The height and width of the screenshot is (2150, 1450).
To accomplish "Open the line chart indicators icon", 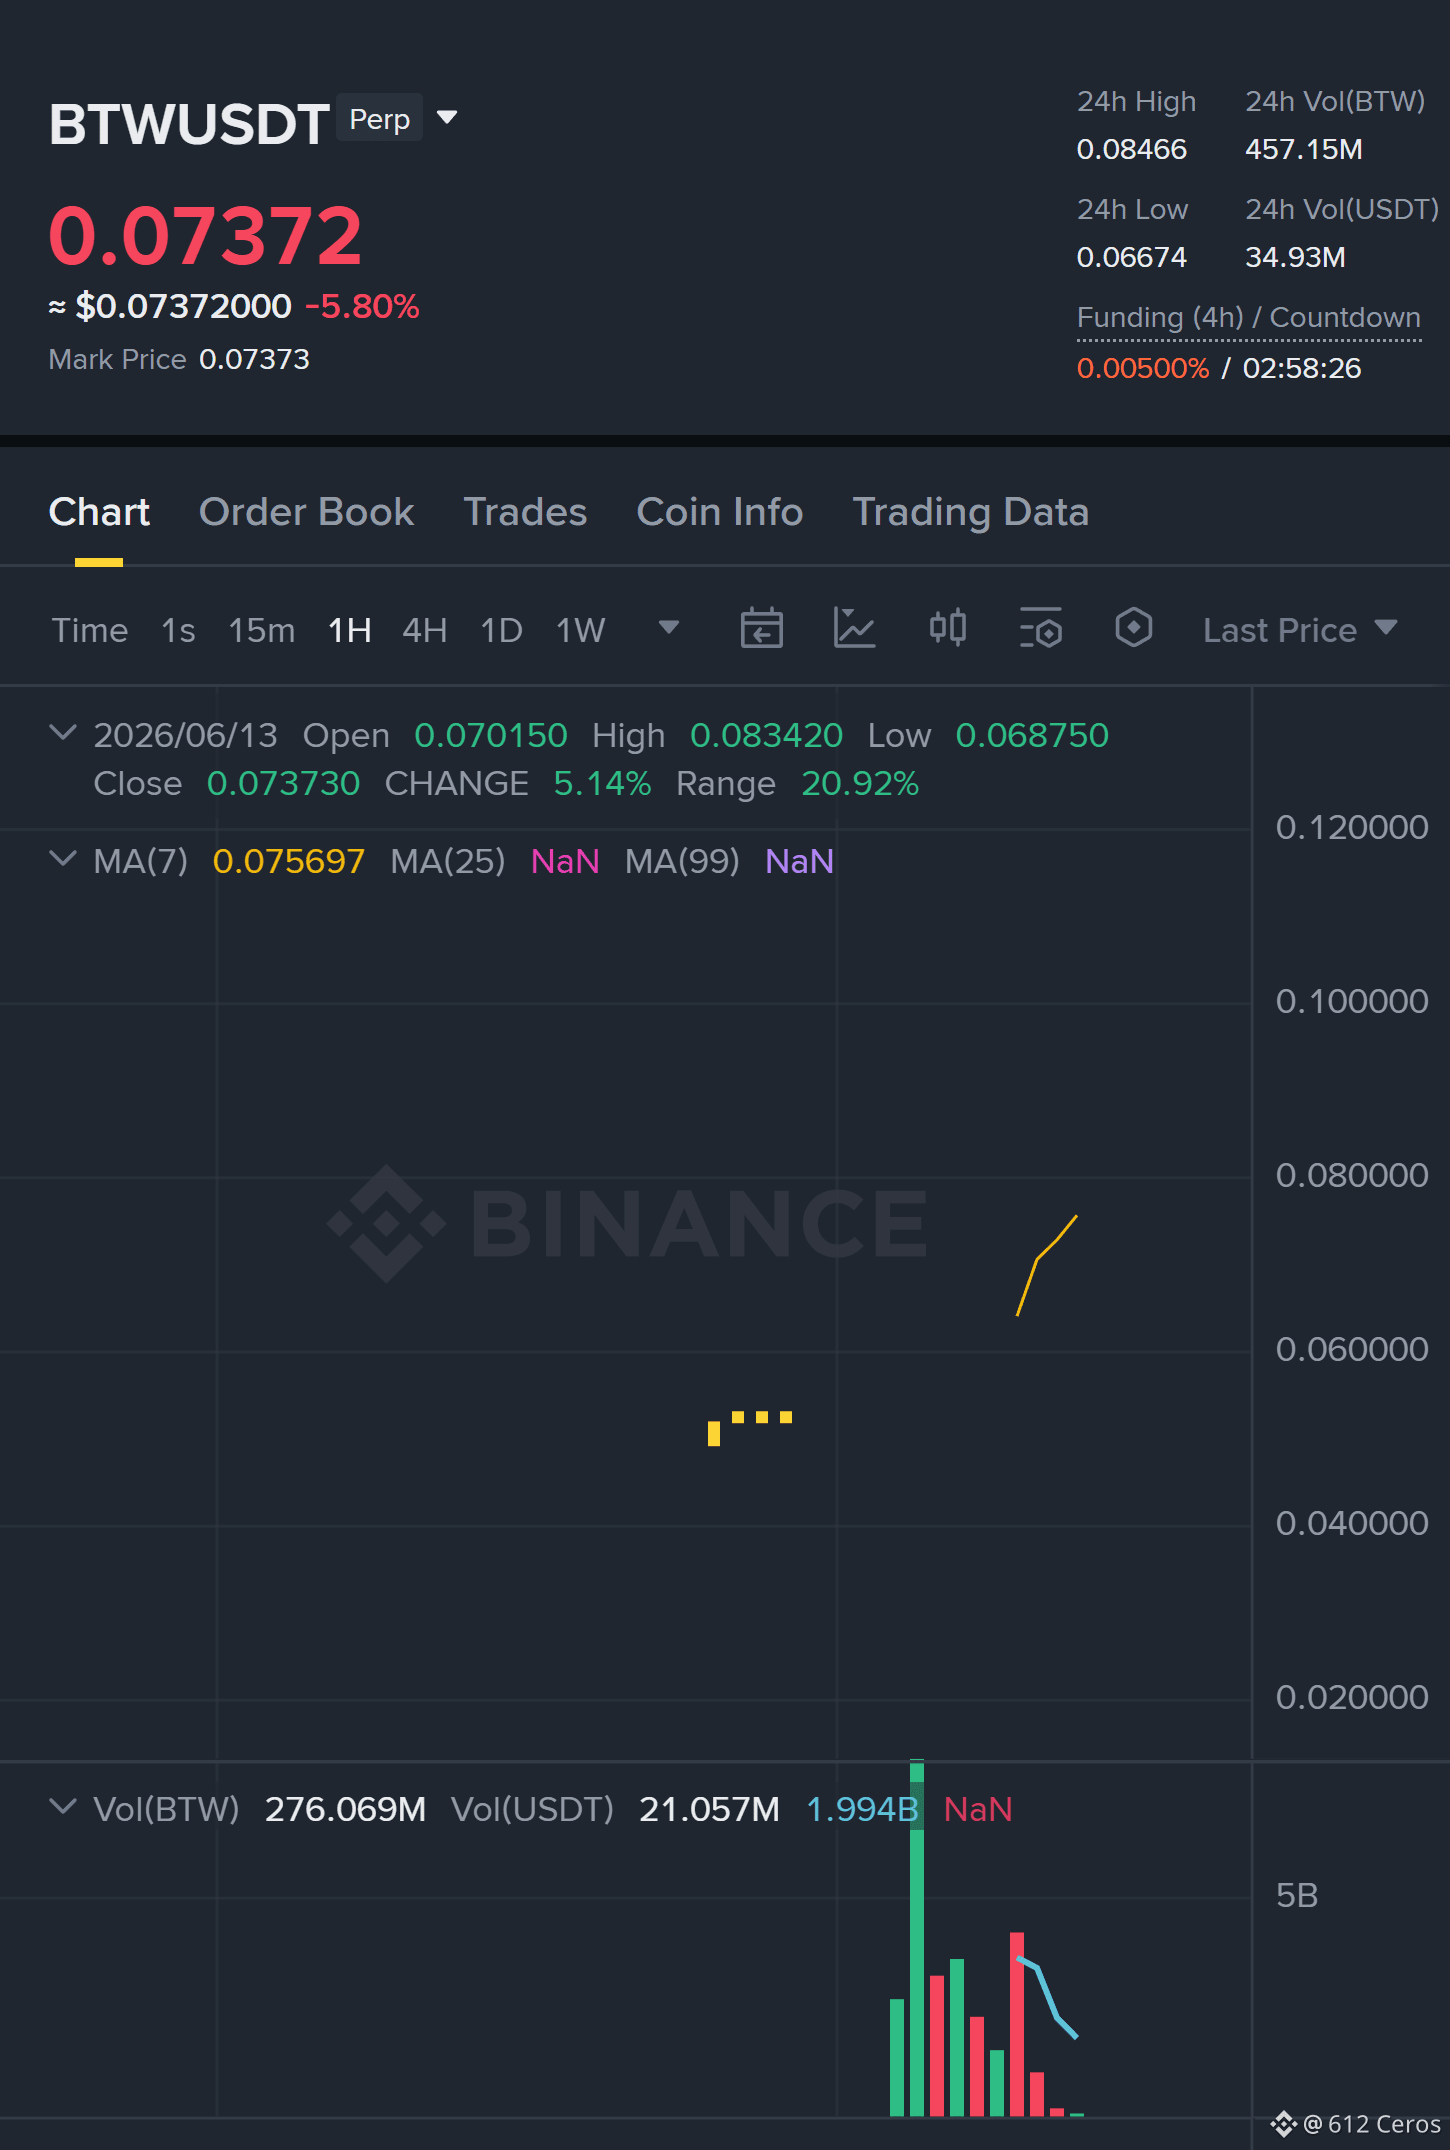I will coord(854,629).
